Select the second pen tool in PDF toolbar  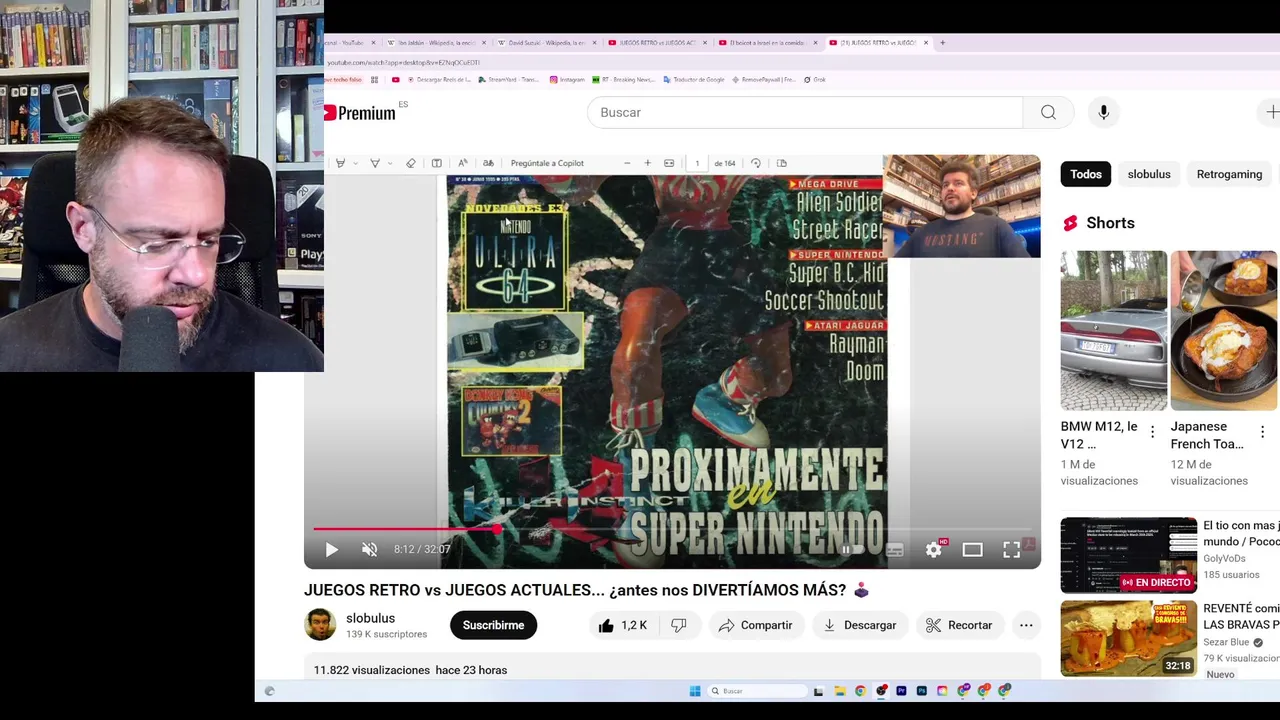pos(375,163)
